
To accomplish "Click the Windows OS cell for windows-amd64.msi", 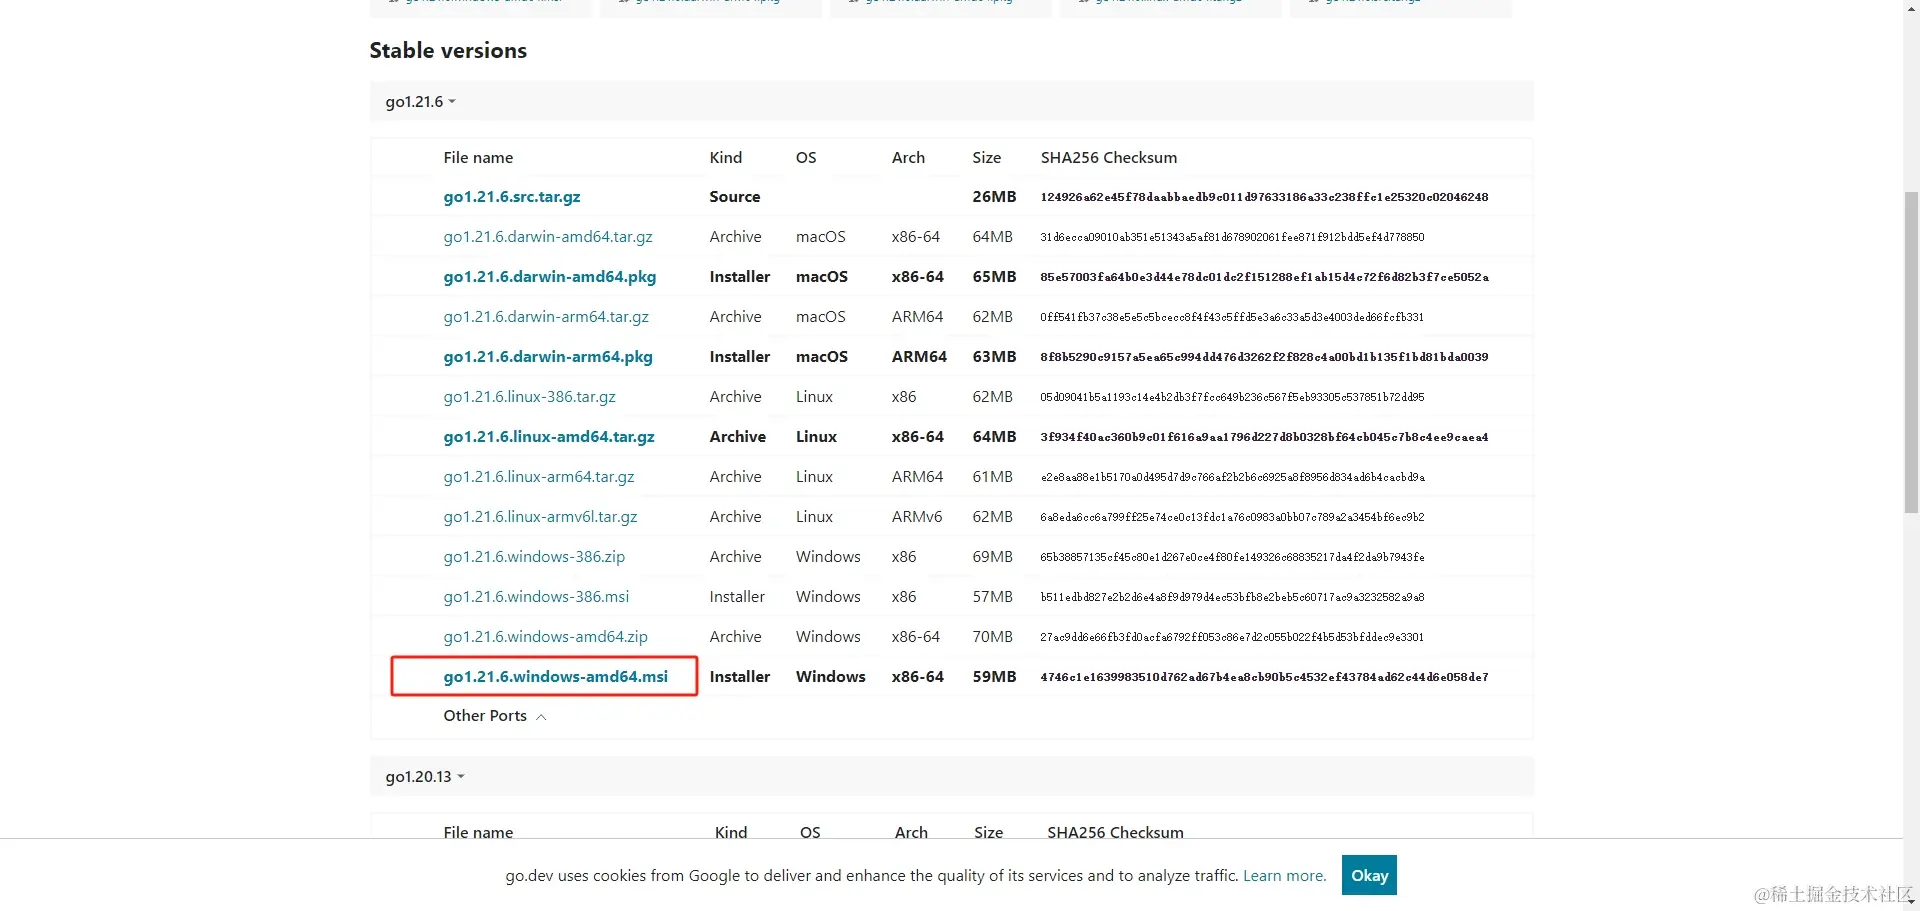I will tap(831, 677).
